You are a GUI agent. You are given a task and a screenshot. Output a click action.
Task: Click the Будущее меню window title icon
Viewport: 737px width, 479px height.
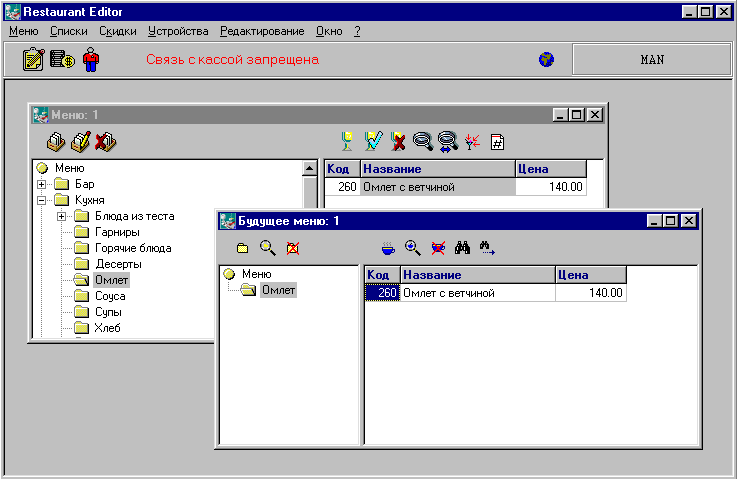227,221
